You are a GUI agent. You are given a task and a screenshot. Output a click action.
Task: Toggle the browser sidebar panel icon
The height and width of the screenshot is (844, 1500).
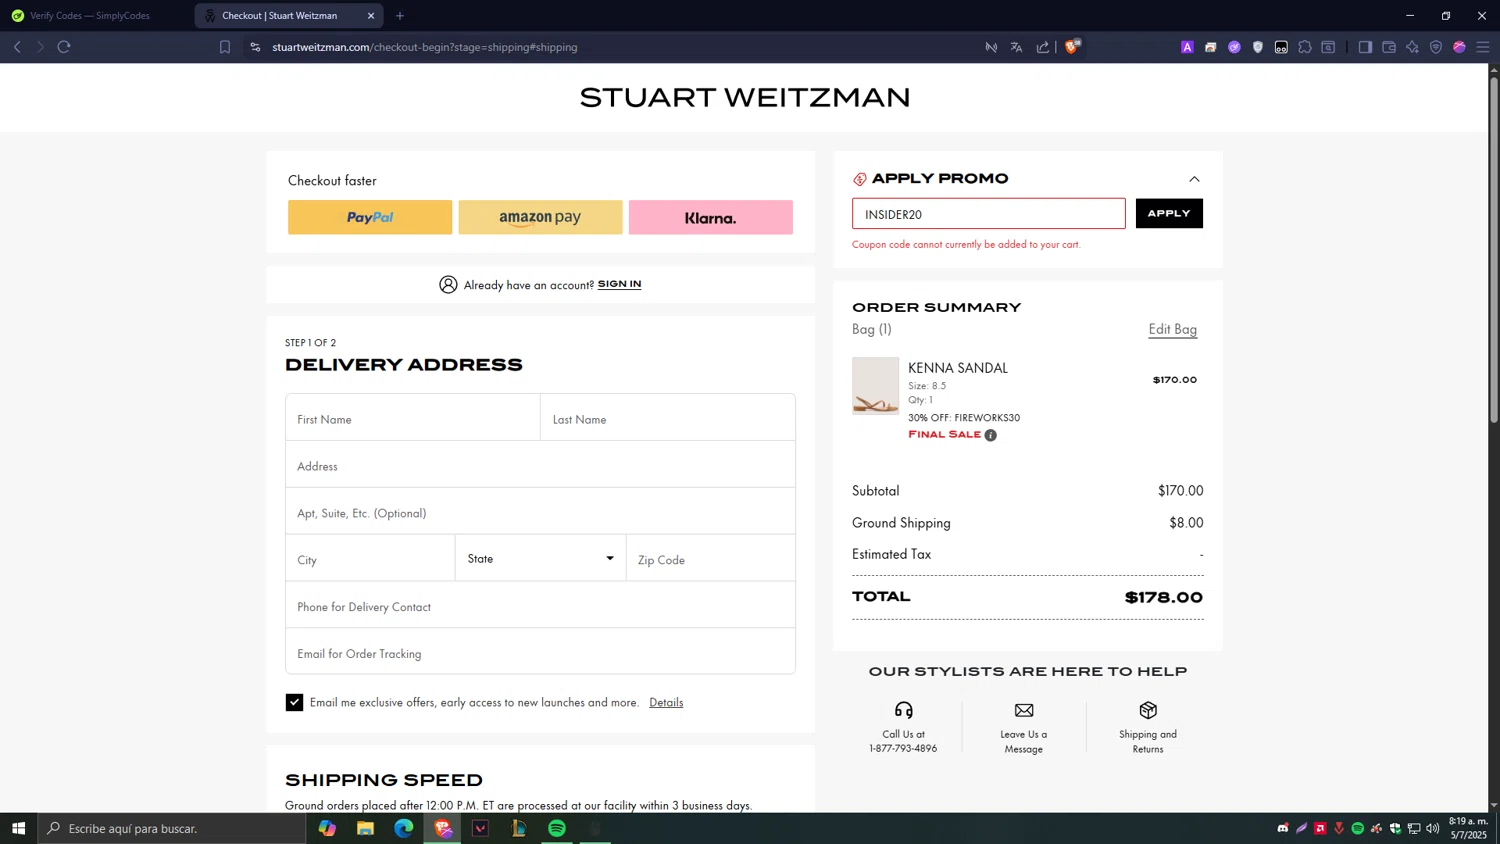point(1365,47)
